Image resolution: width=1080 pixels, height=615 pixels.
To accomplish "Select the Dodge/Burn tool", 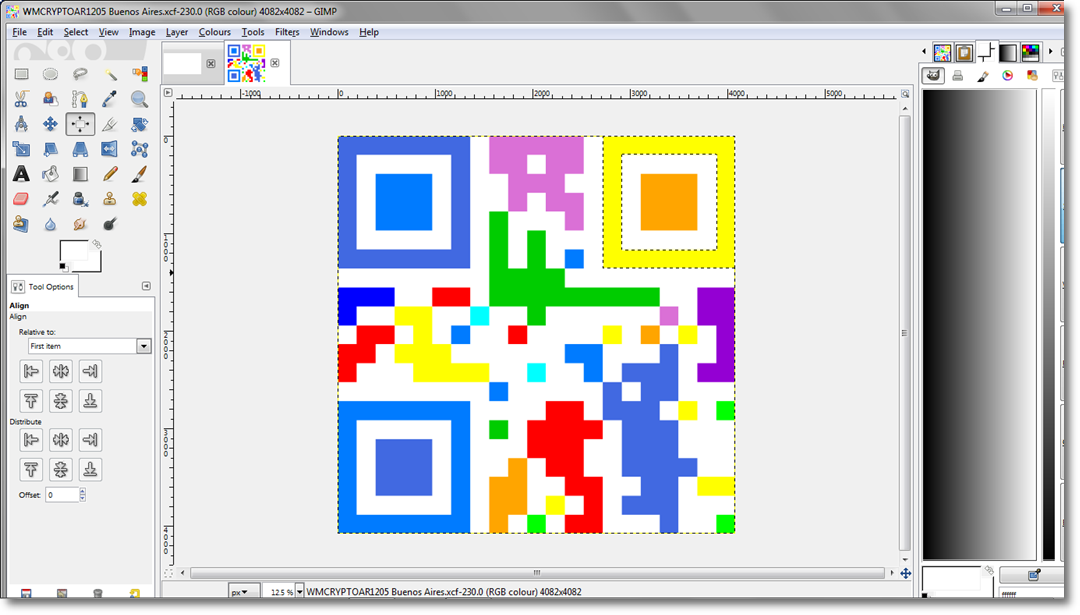I will coord(110,224).
